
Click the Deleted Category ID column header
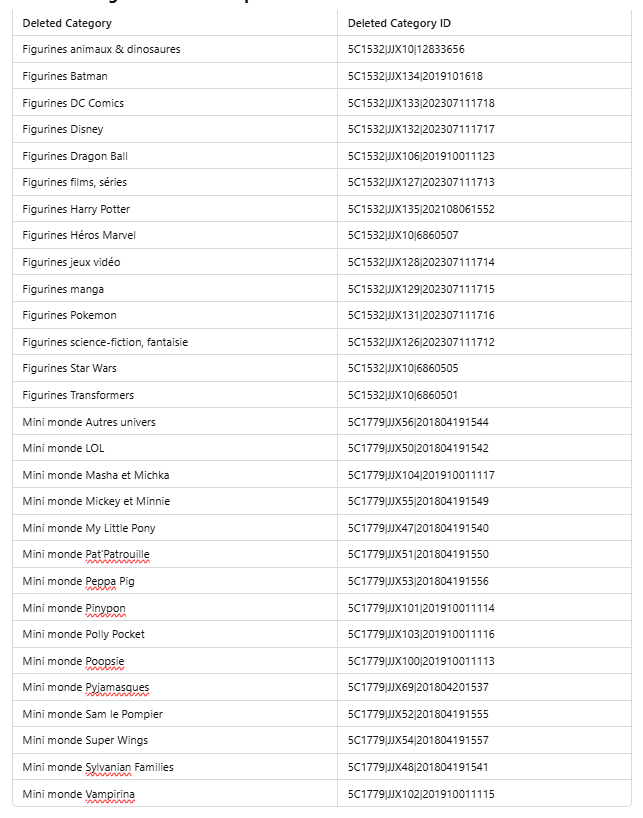pos(394,23)
